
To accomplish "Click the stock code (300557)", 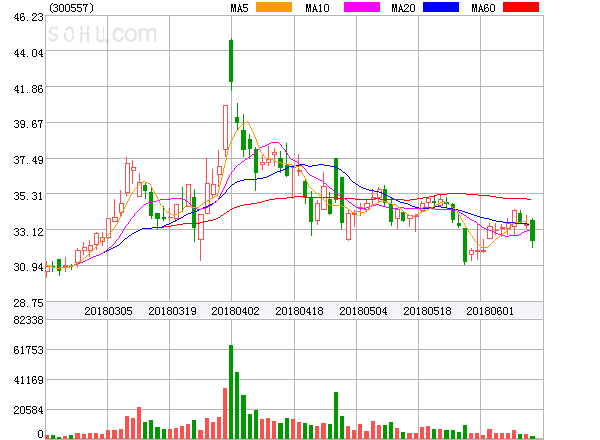I will tap(71, 8).
